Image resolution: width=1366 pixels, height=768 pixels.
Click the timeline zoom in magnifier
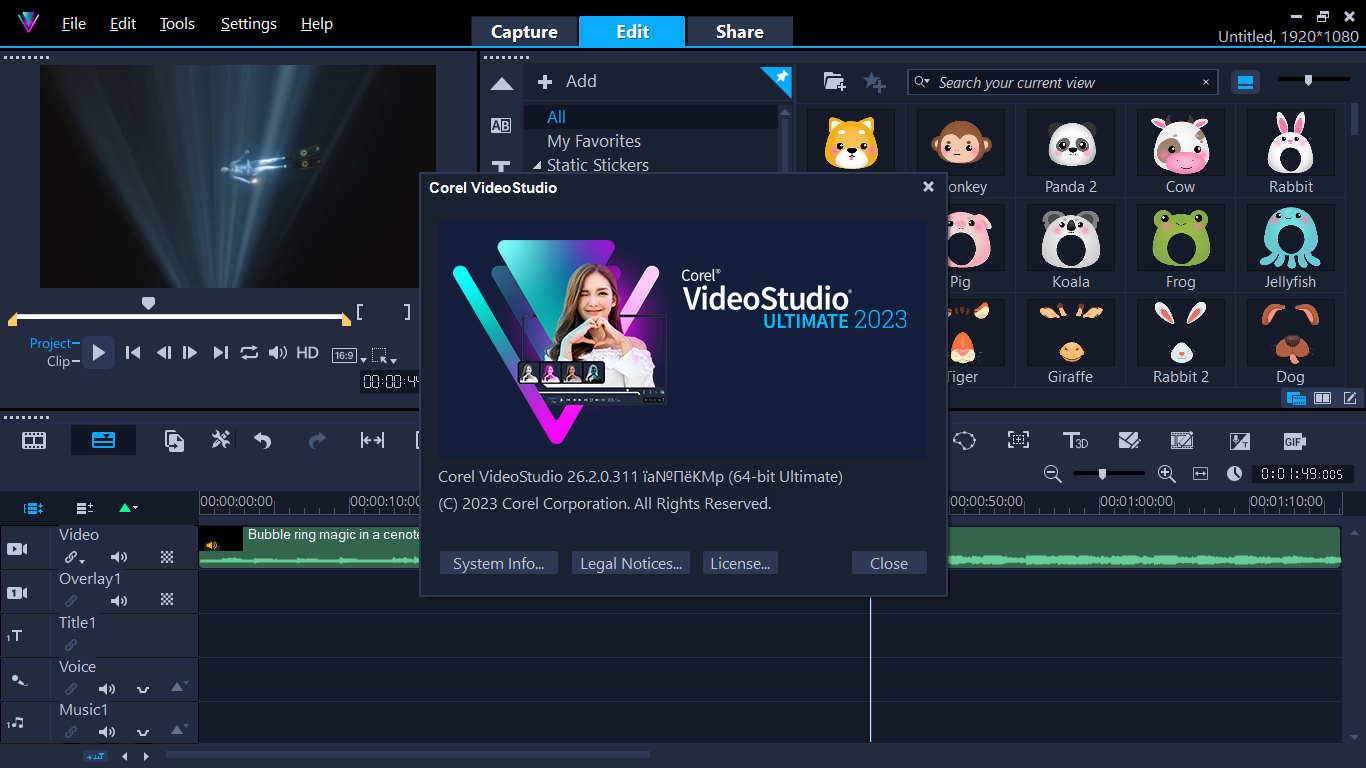tap(1166, 473)
